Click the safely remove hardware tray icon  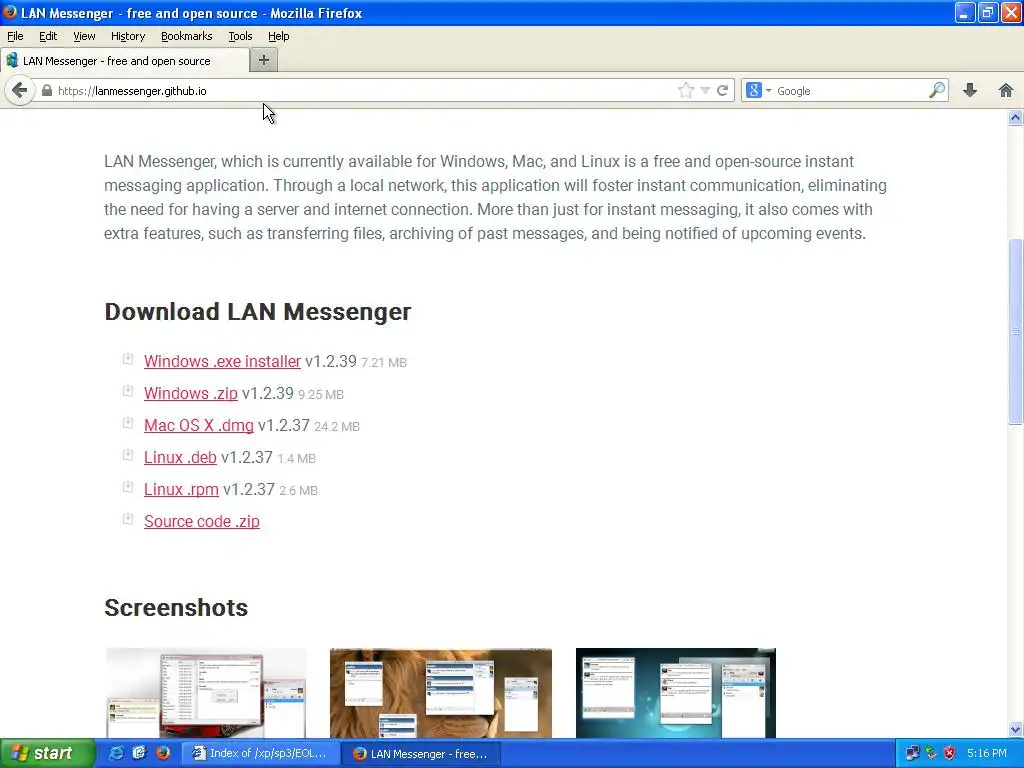(x=931, y=754)
